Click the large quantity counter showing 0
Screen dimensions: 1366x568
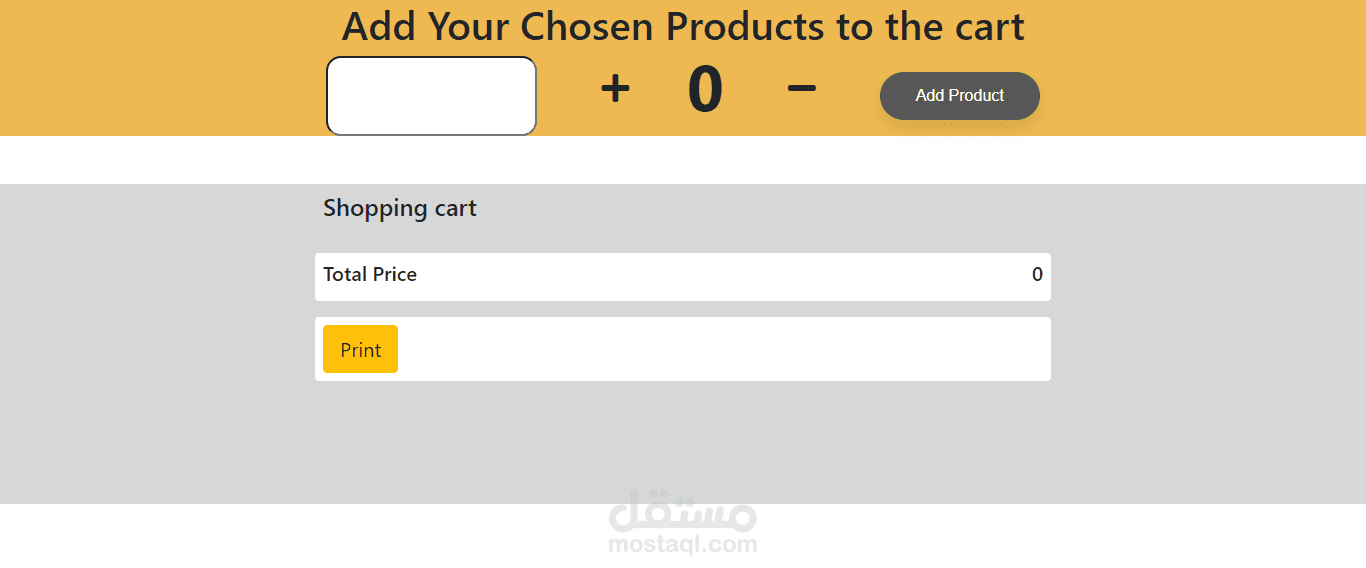(705, 89)
